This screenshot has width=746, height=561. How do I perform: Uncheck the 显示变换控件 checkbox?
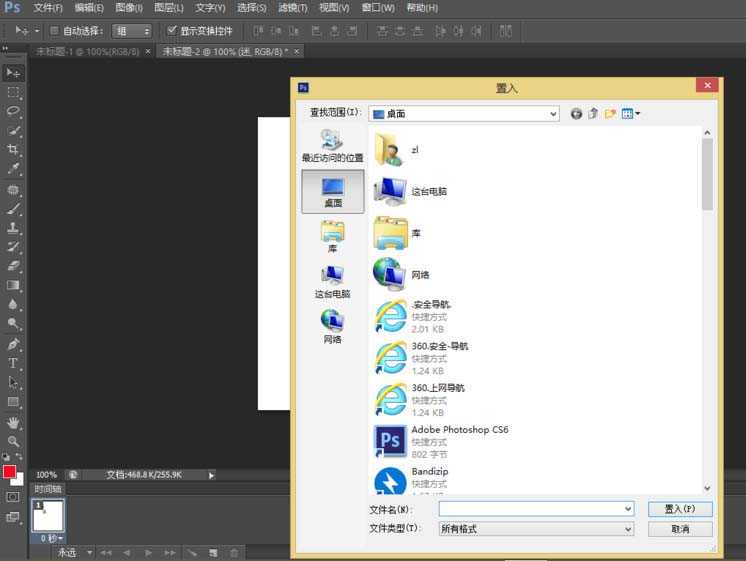pos(172,31)
